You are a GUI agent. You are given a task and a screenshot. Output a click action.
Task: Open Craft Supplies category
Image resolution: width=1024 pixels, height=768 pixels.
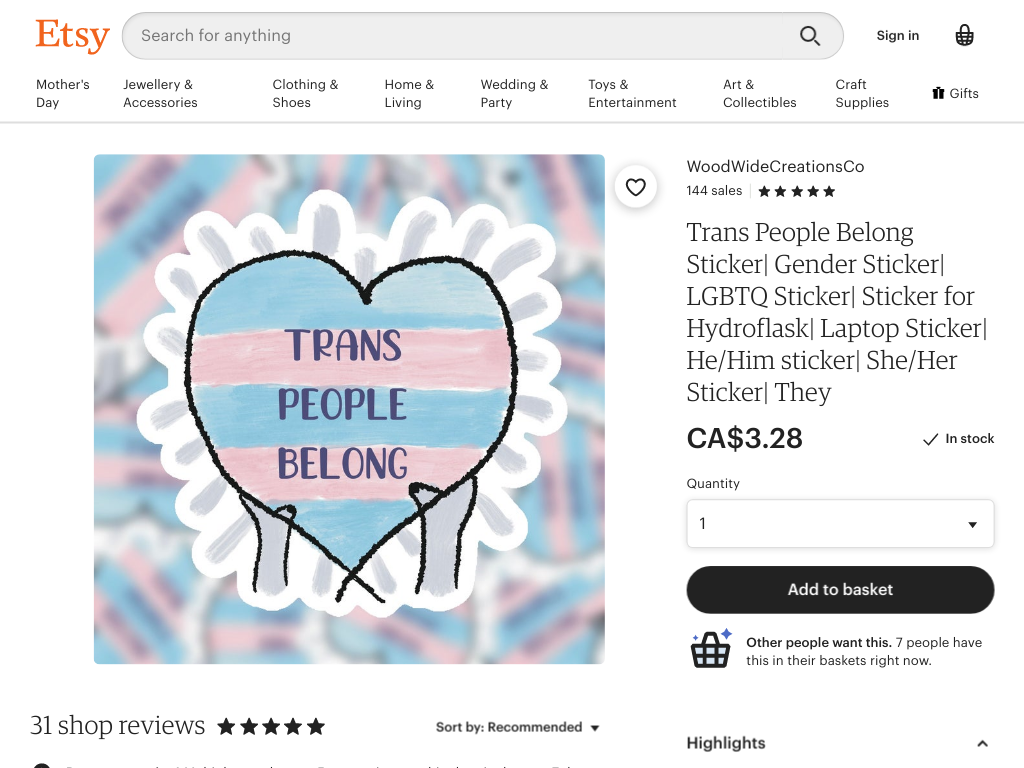(861, 93)
